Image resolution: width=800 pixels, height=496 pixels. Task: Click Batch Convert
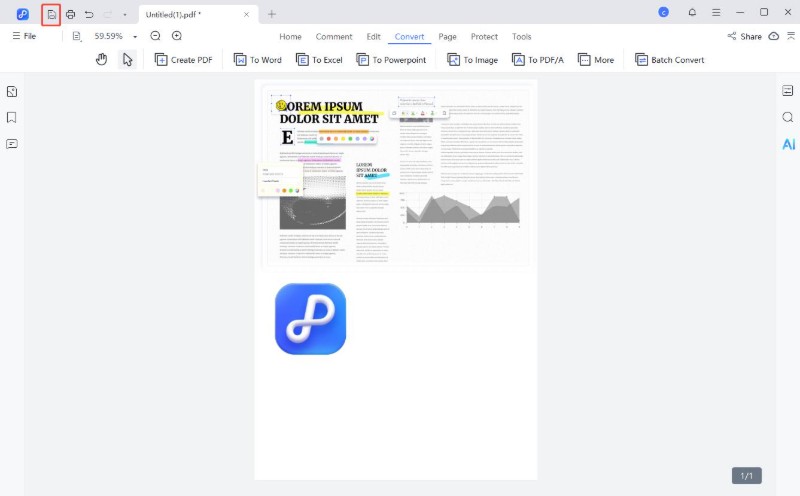pyautogui.click(x=669, y=60)
